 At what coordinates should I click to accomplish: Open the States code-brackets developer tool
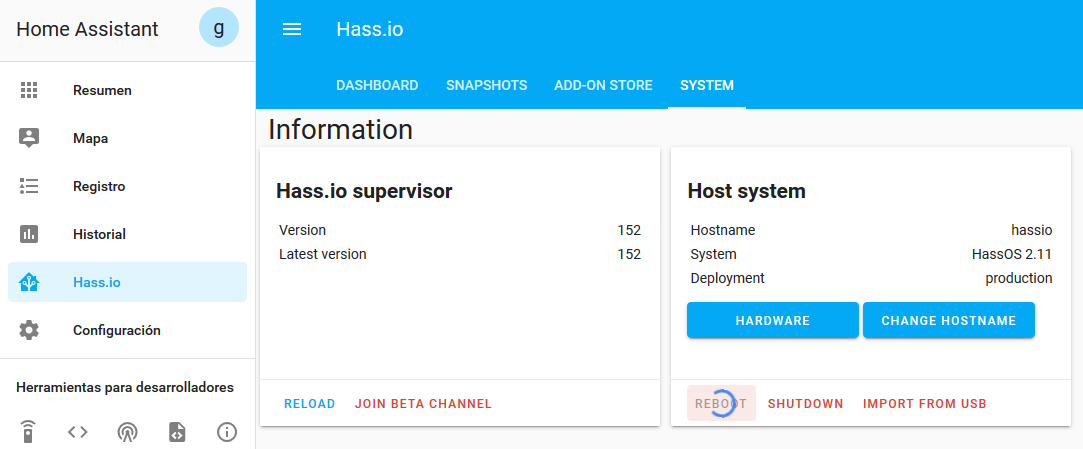point(77,432)
